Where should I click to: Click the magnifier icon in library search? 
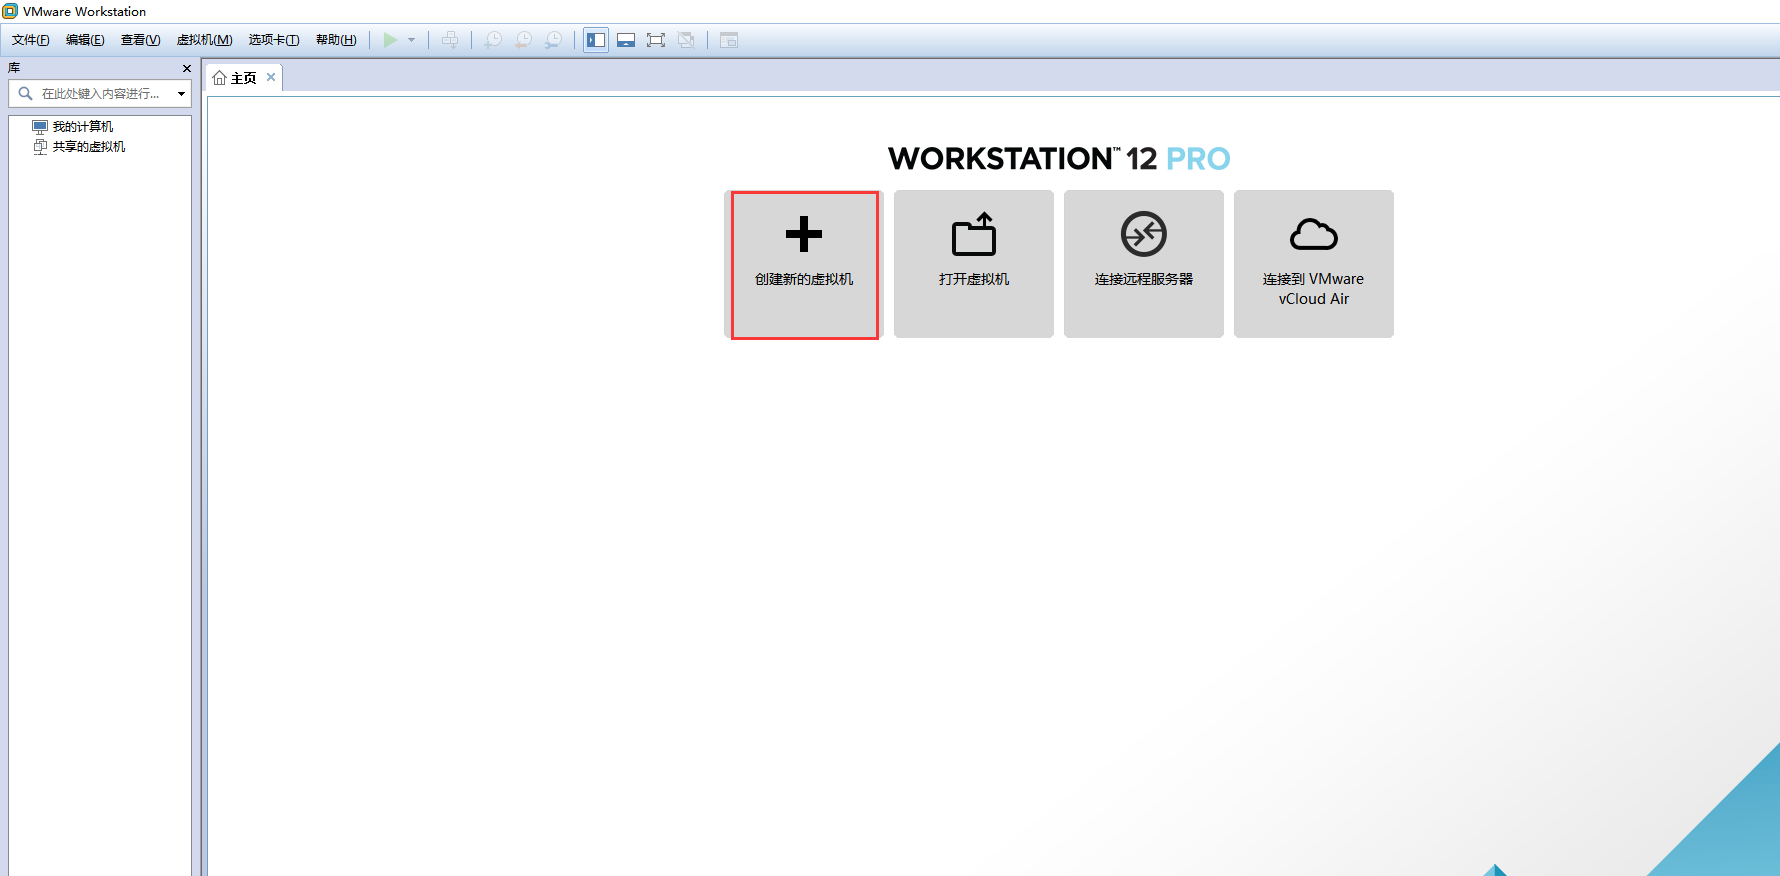pos(25,94)
